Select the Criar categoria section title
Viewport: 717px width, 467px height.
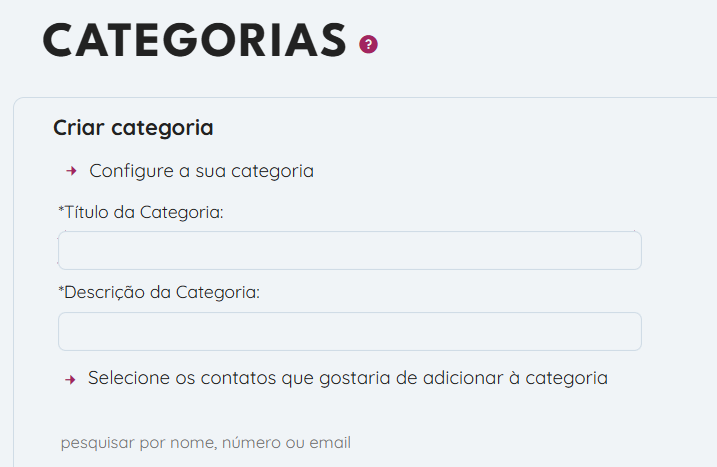pos(133,128)
